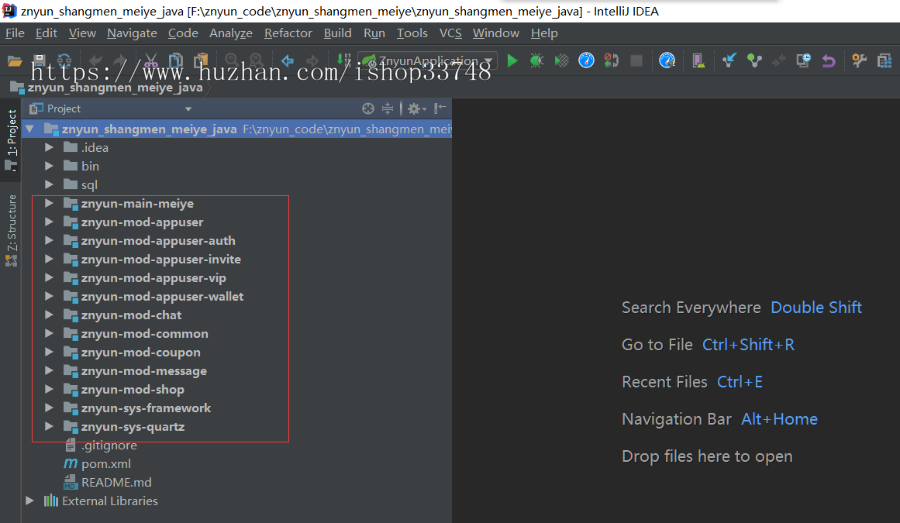
Task: Click the Save All floppy disk icon
Action: (39, 61)
